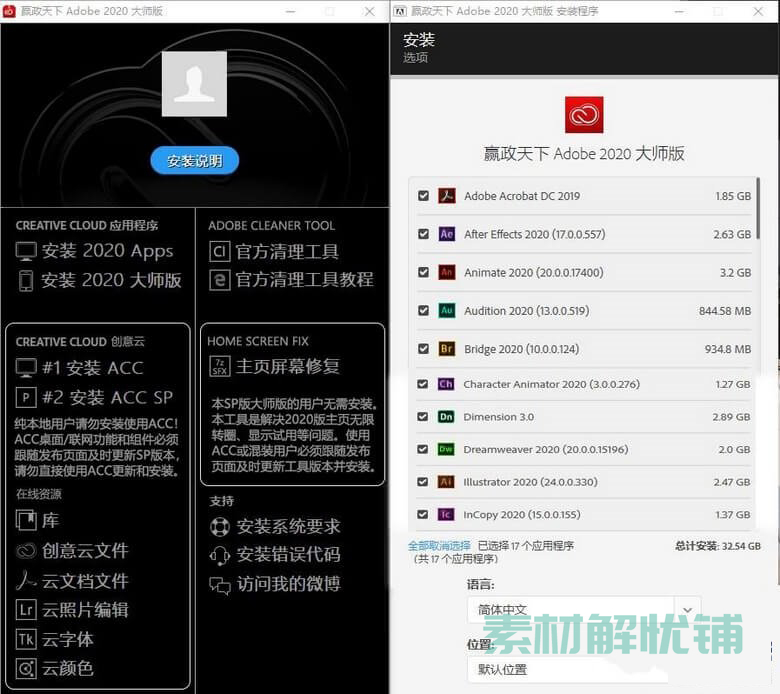The width and height of the screenshot is (780, 694).
Task: Click headset icon beside 安装错误代码
Action: coord(219,555)
